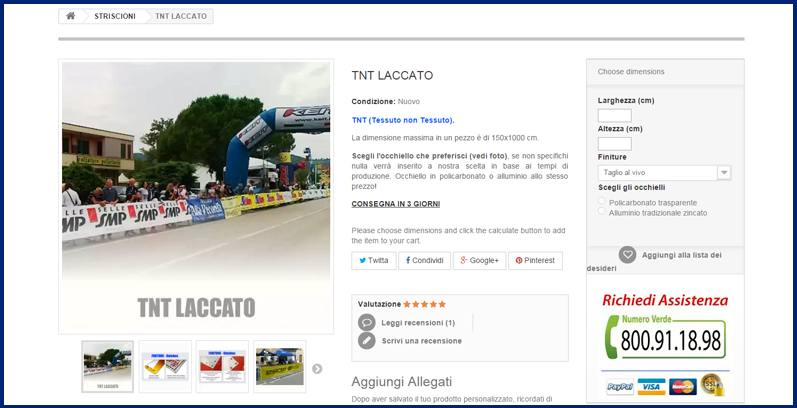The width and height of the screenshot is (797, 408).
Task: Select Policarbonato trasparente radio option
Action: click(x=602, y=201)
